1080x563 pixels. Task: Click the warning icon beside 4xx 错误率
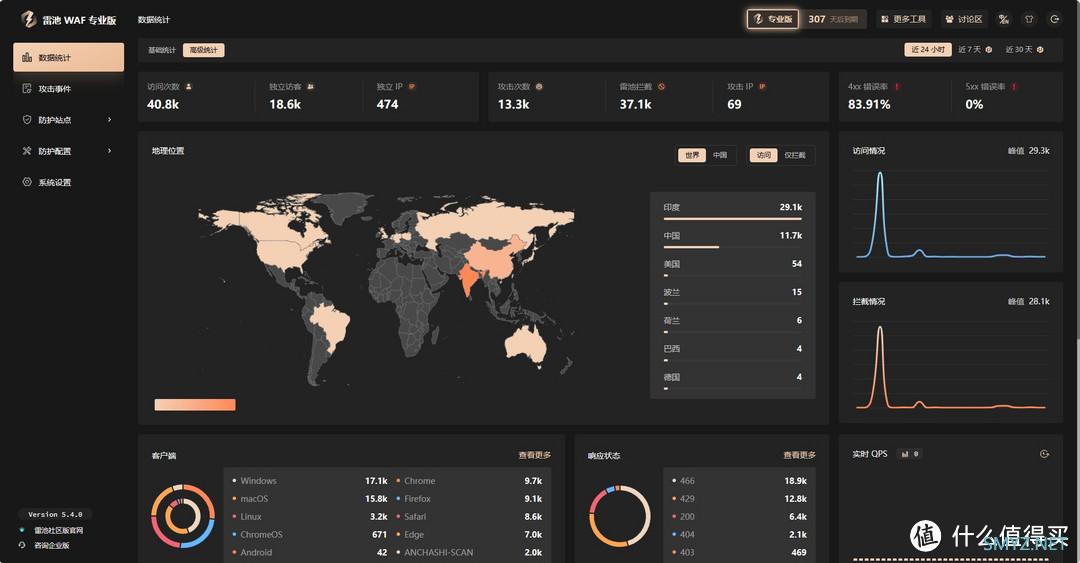click(897, 87)
